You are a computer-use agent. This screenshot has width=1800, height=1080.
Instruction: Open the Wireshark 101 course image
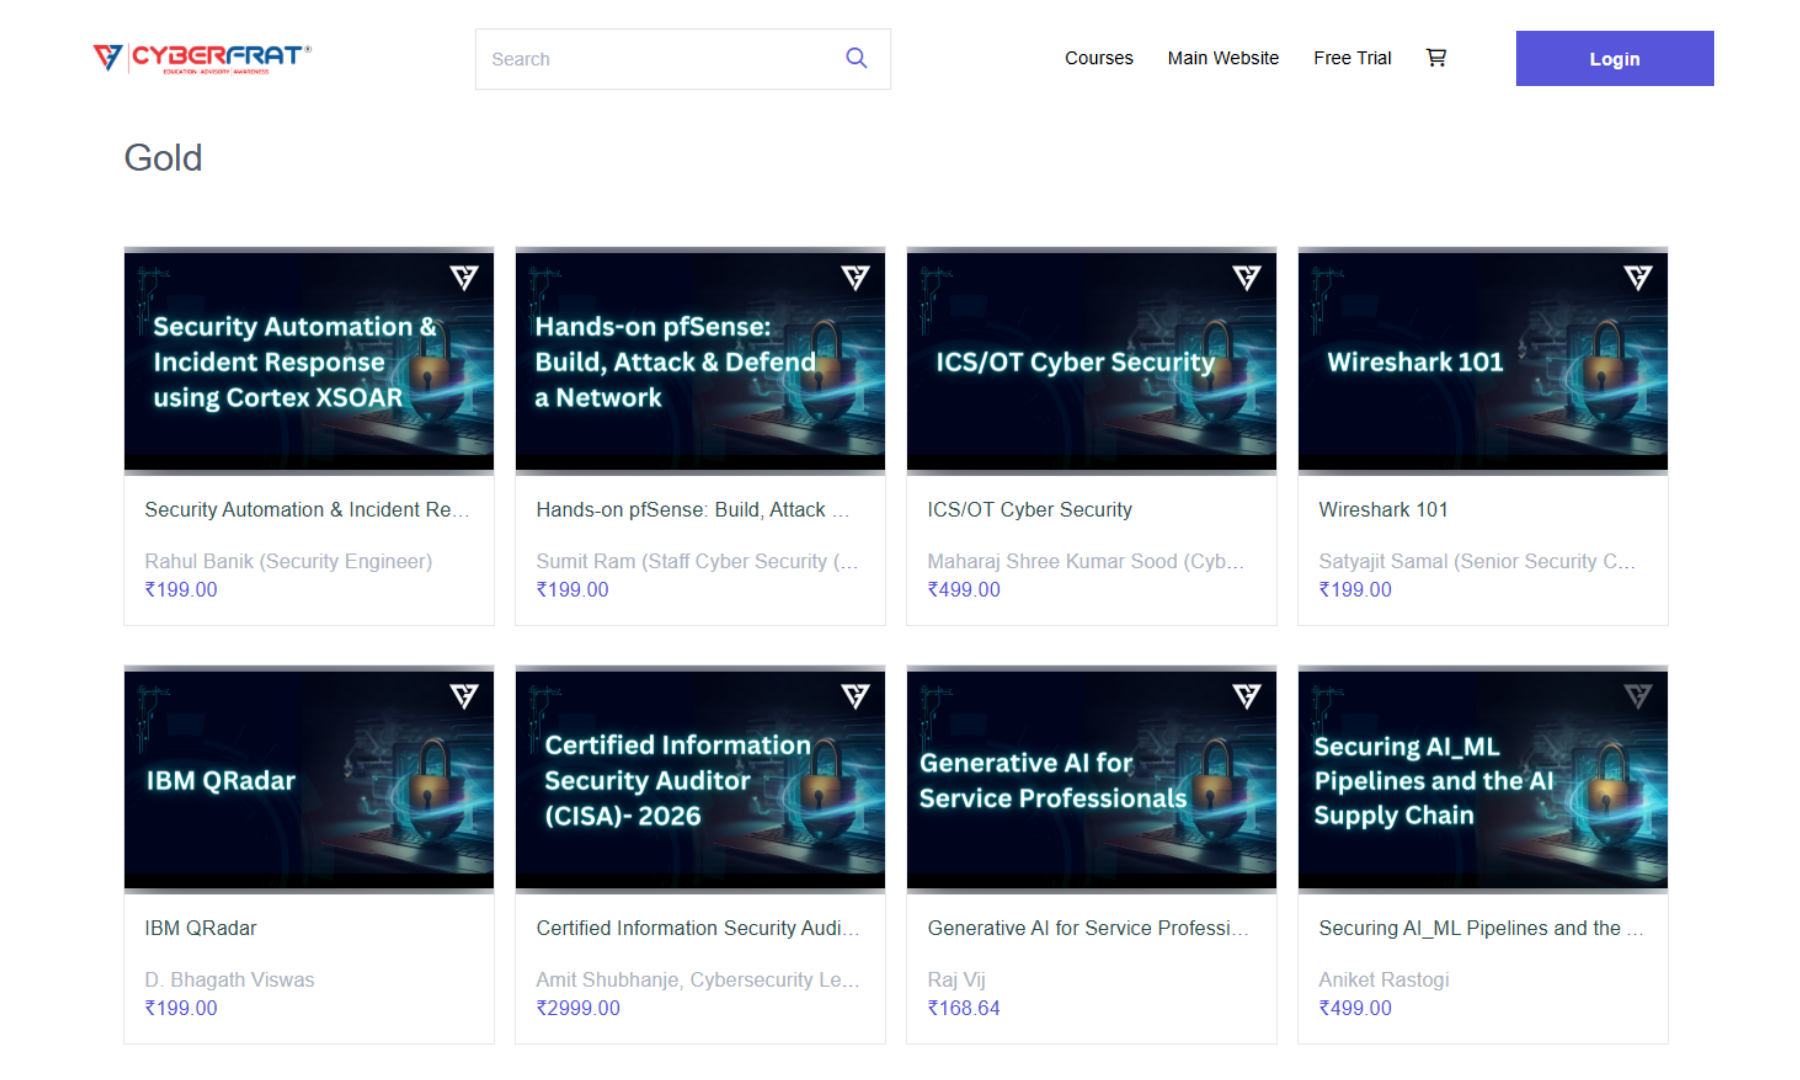click(x=1482, y=361)
